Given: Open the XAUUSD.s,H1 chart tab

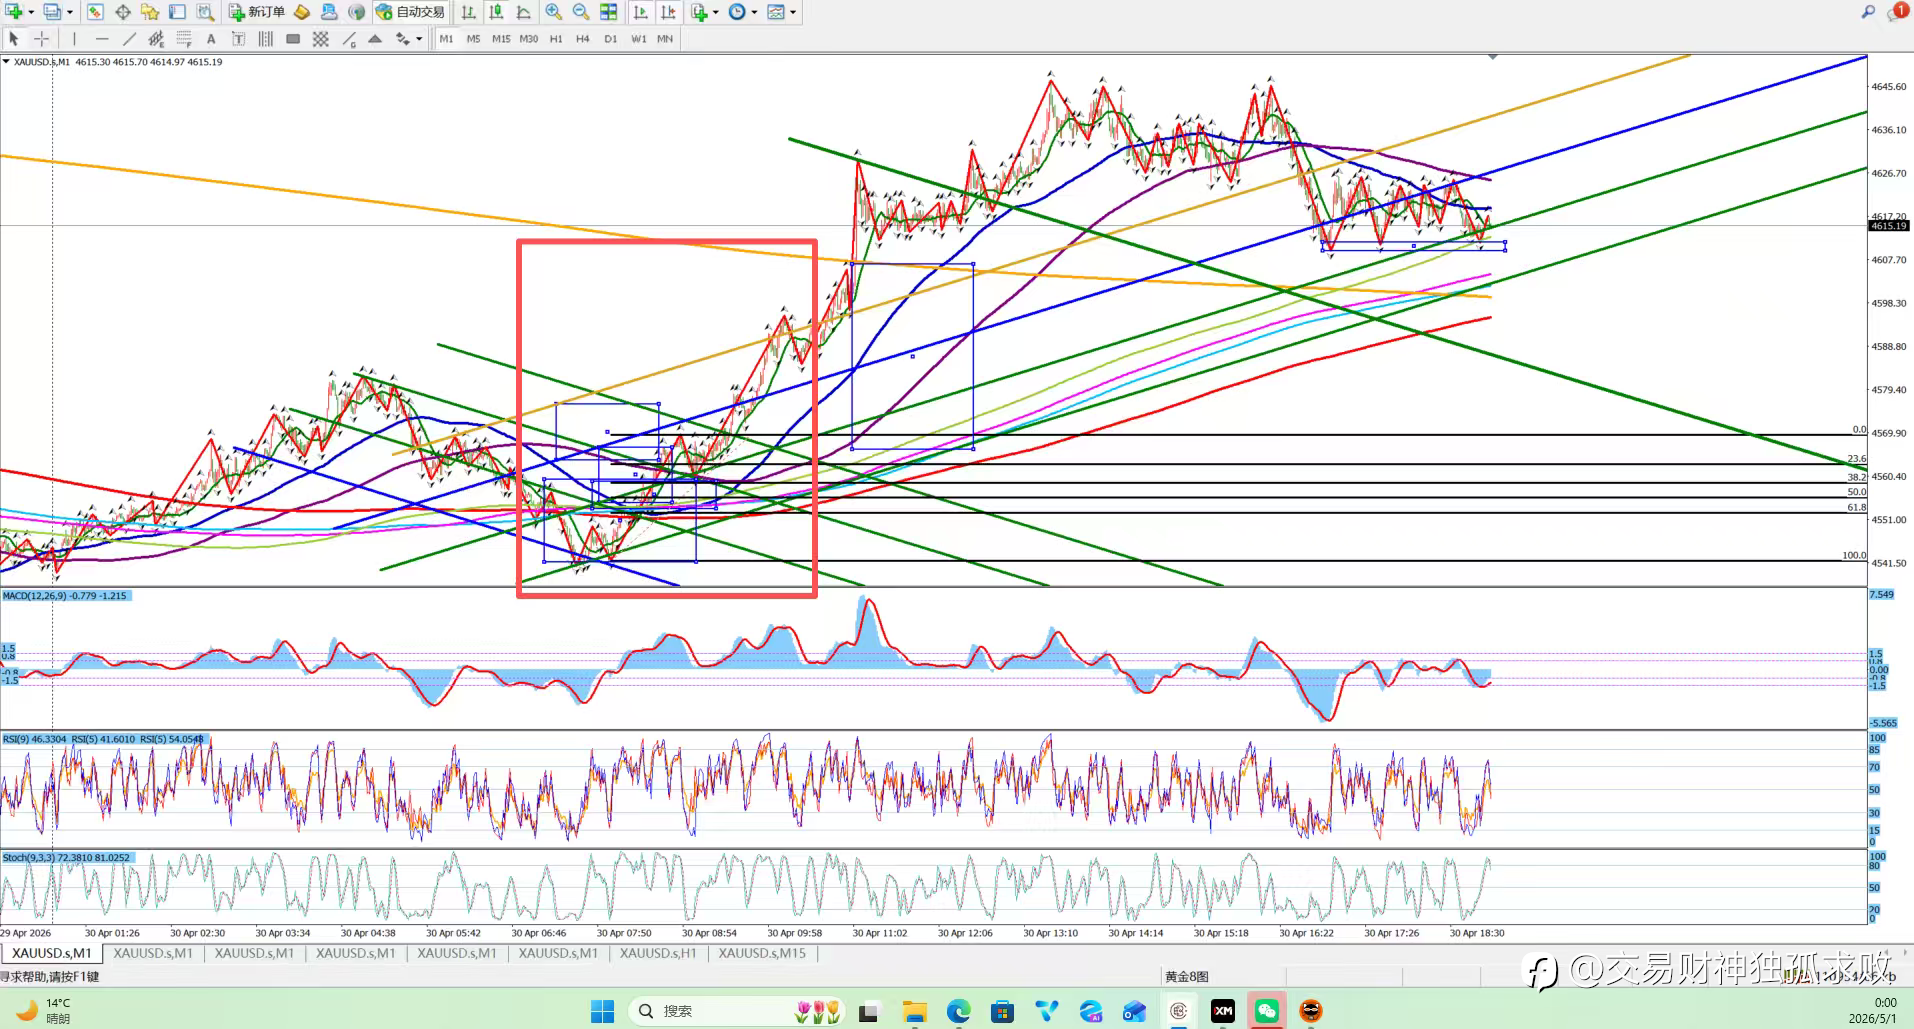Looking at the screenshot, I should point(657,953).
